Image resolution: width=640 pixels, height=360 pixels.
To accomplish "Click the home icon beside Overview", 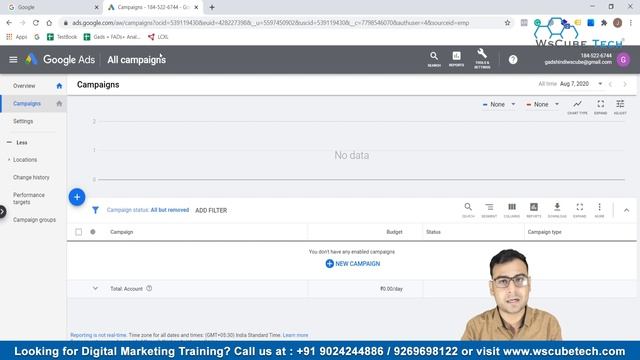I will coord(59,86).
